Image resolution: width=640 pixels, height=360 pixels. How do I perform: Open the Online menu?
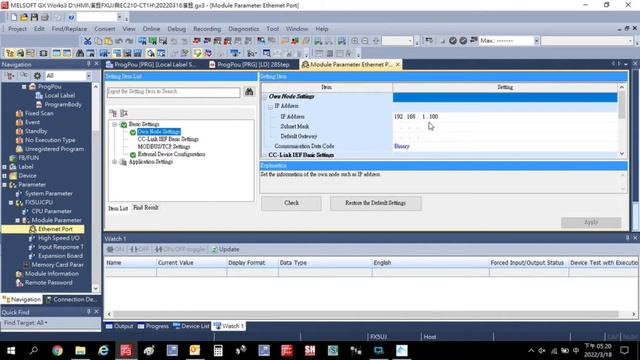point(151,29)
